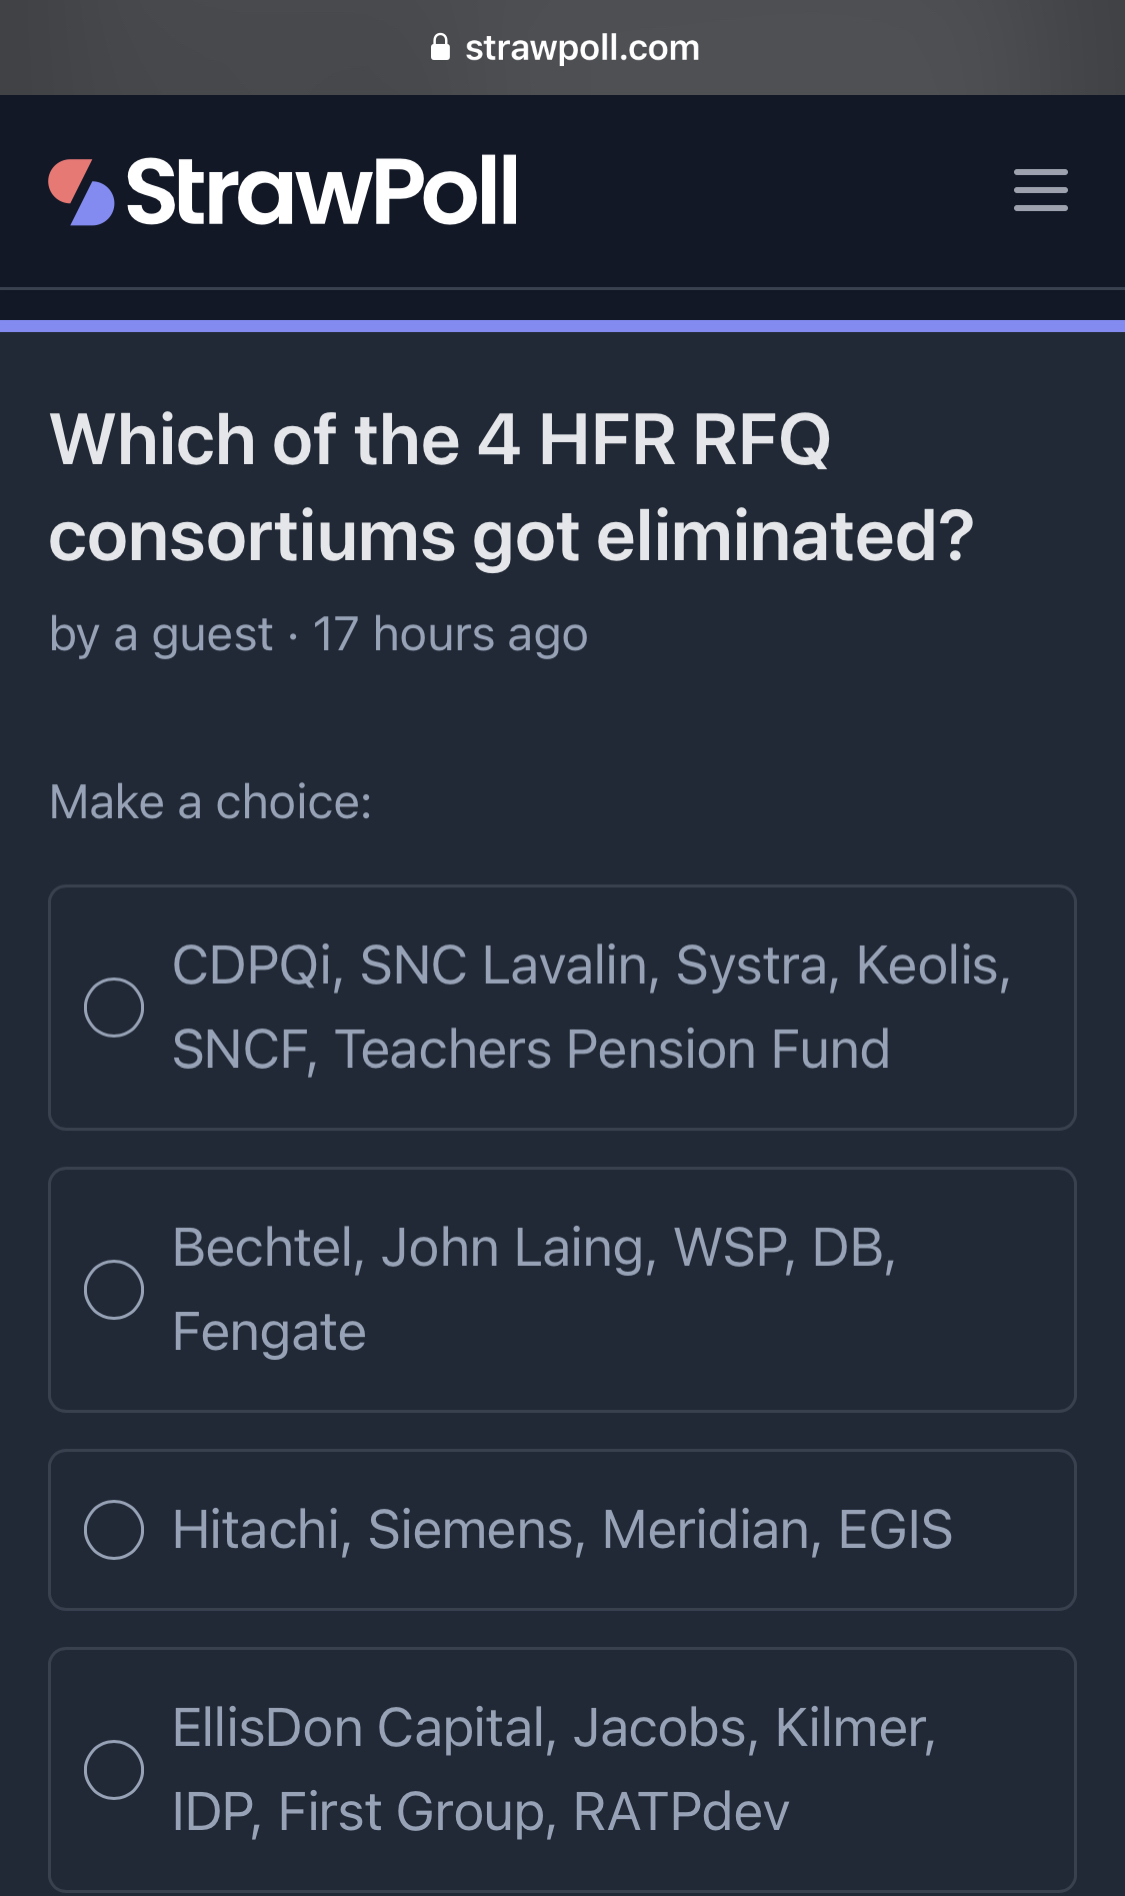Click the 'by a guest' author text
Image resolution: width=1125 pixels, height=1896 pixels.
[x=161, y=634]
